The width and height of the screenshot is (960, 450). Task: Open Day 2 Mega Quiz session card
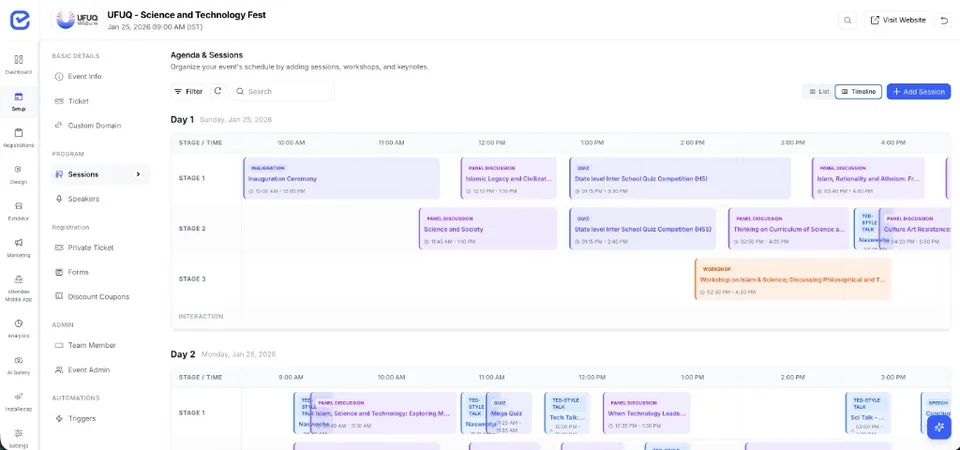509,413
